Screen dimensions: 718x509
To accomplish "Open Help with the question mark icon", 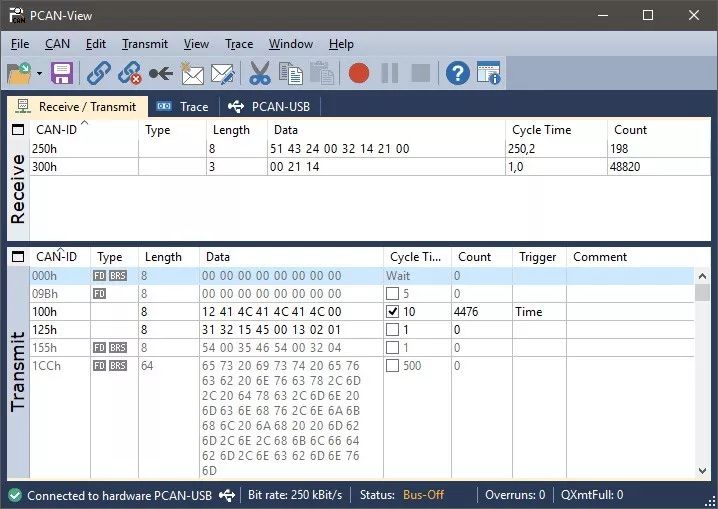I will (x=457, y=73).
